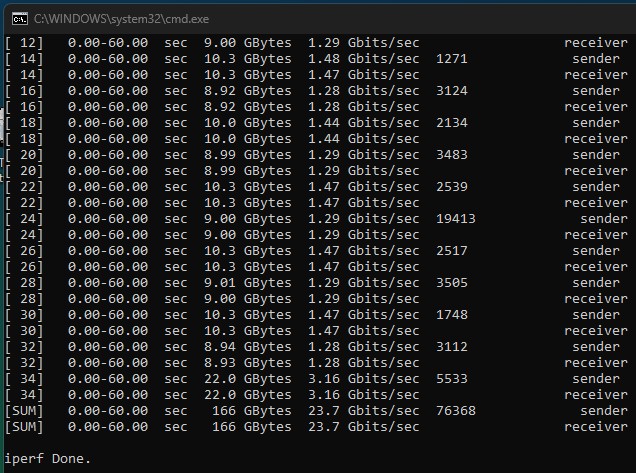Select the number 2539 in stream 22 row
The image size is (636, 473).
click(452, 187)
